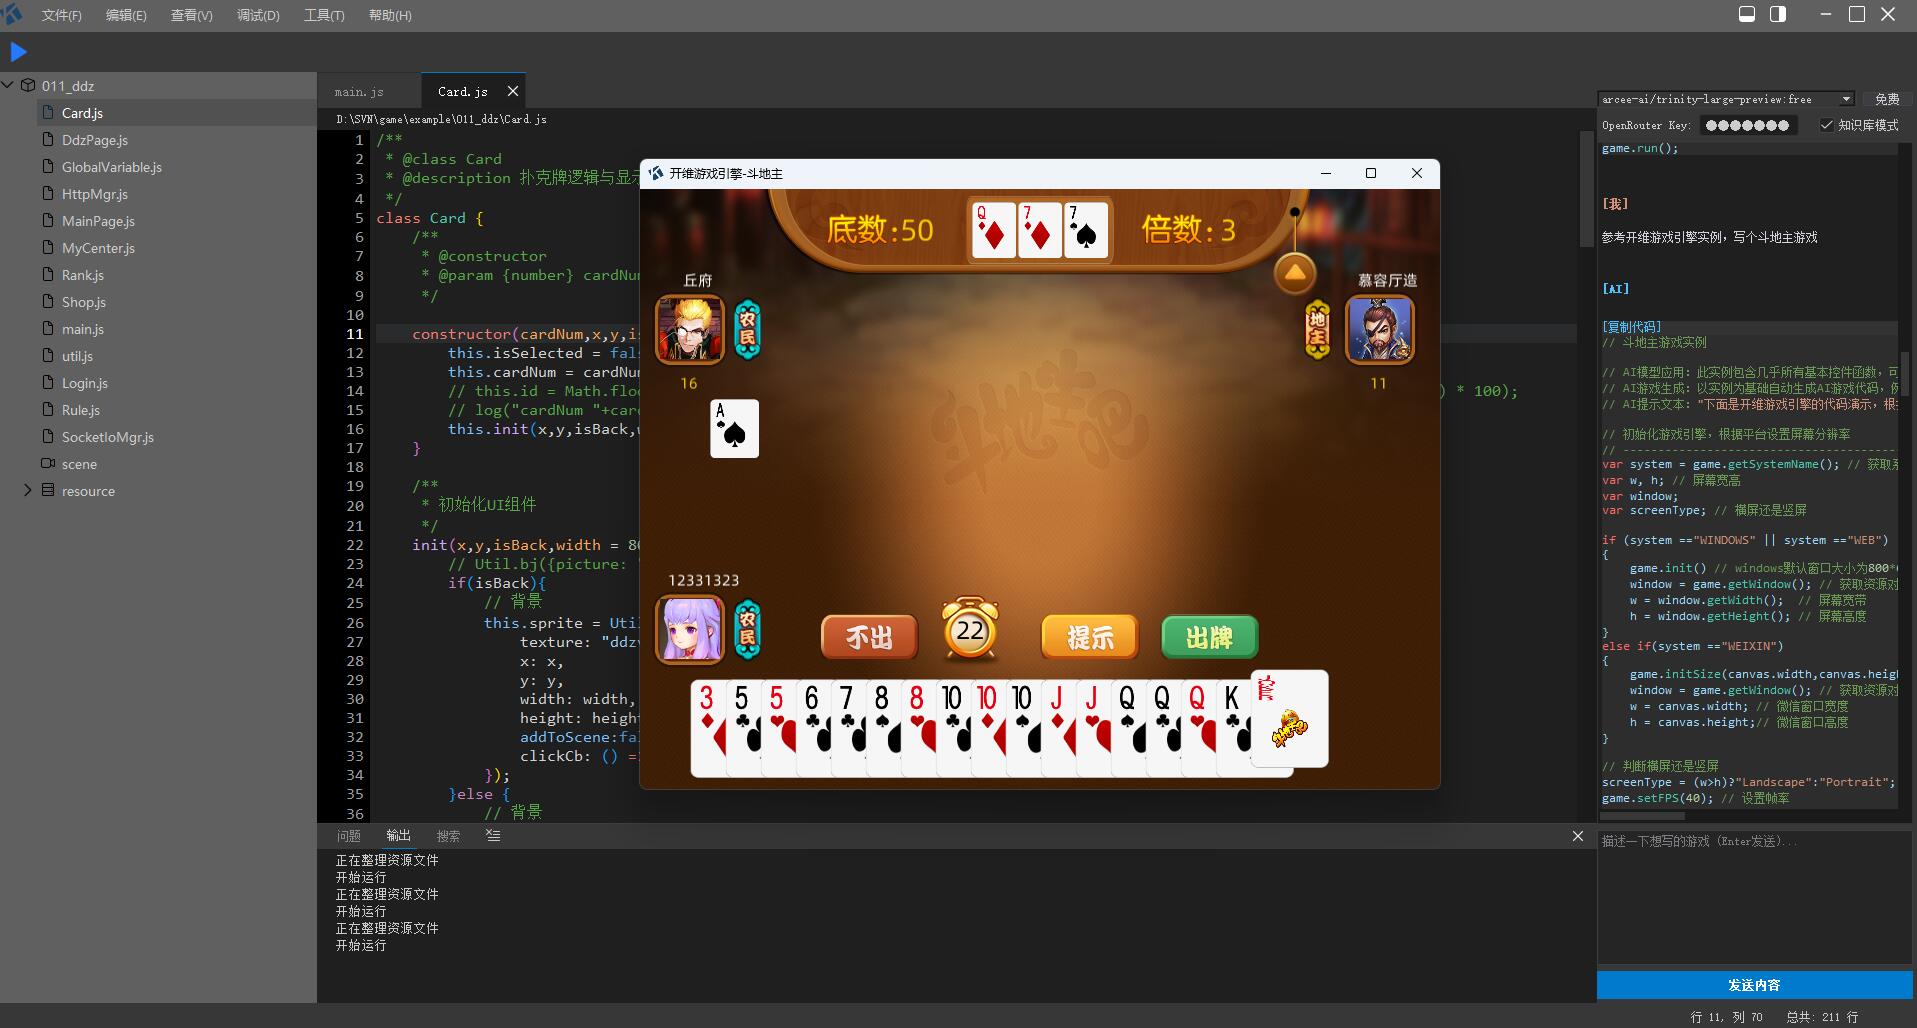Toggle the bottom panel layout icon
The image size is (1917, 1028).
[x=1747, y=14]
